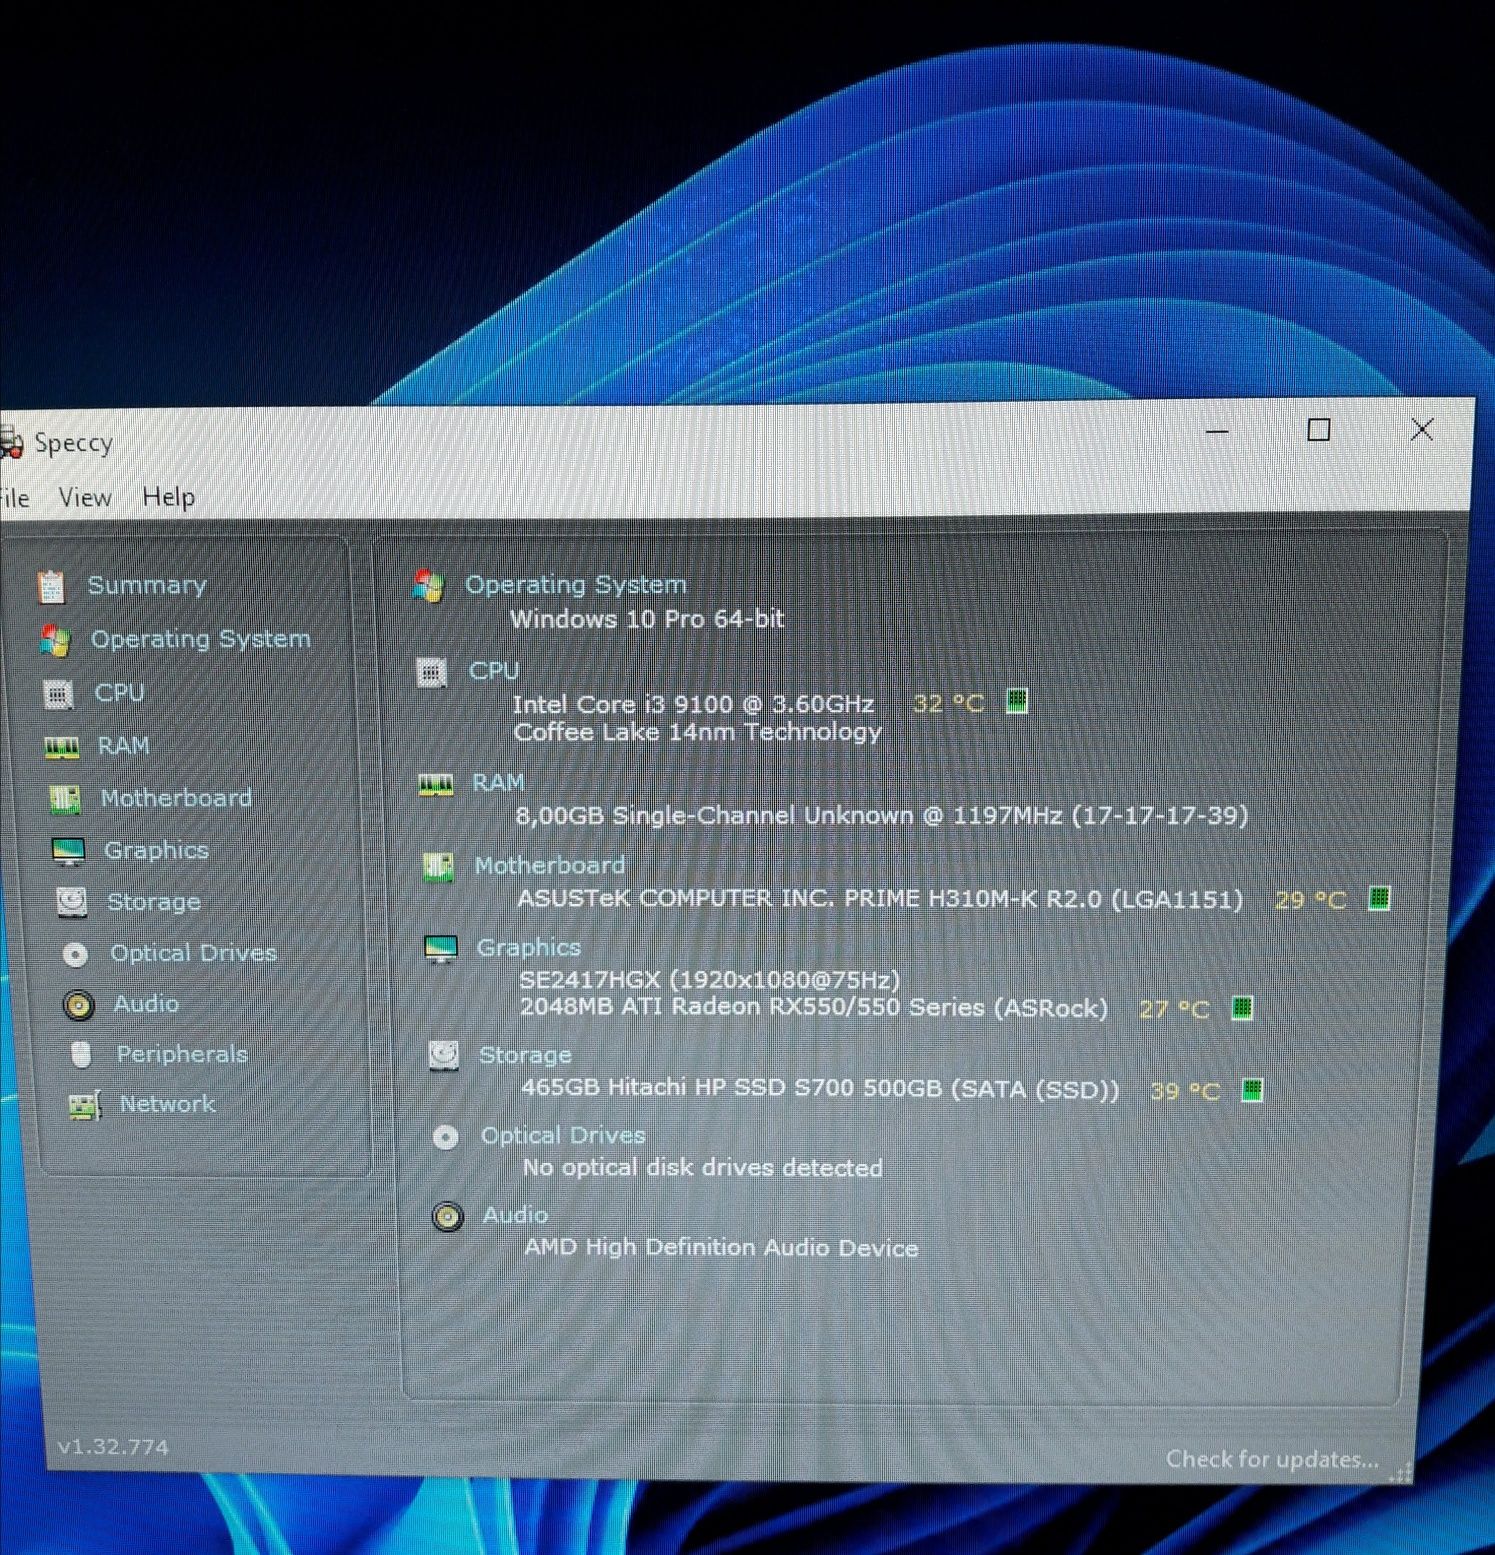This screenshot has height=1555, width=1495.
Task: View the Network section from sidebar
Action: pos(168,1104)
